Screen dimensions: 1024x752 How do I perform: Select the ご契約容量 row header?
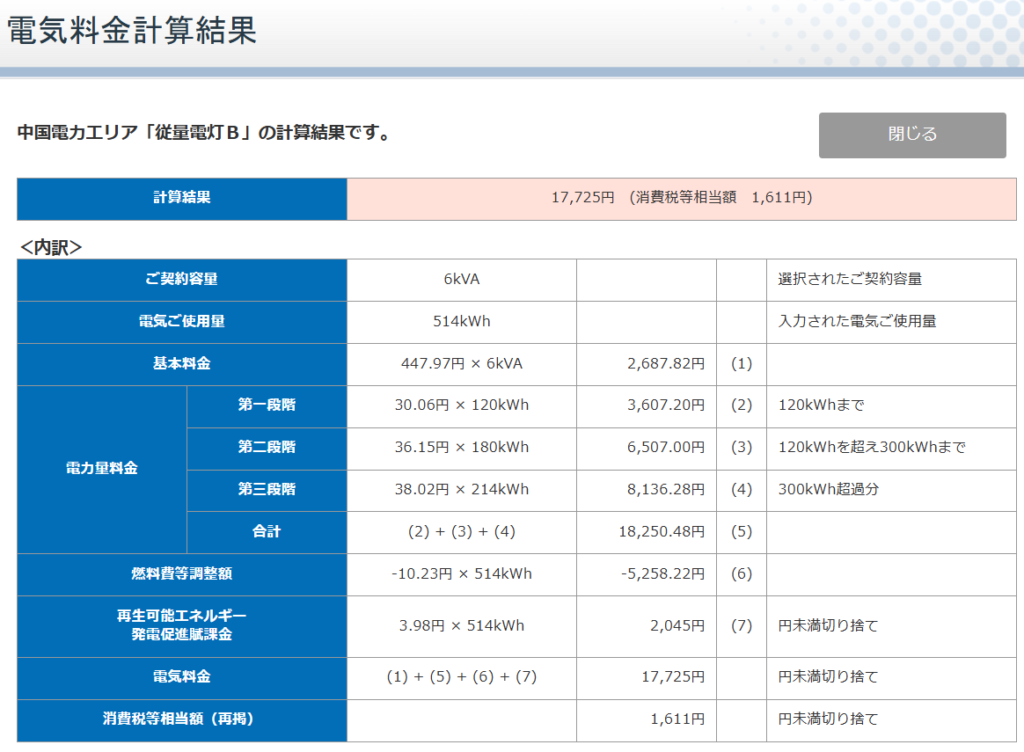[181, 280]
